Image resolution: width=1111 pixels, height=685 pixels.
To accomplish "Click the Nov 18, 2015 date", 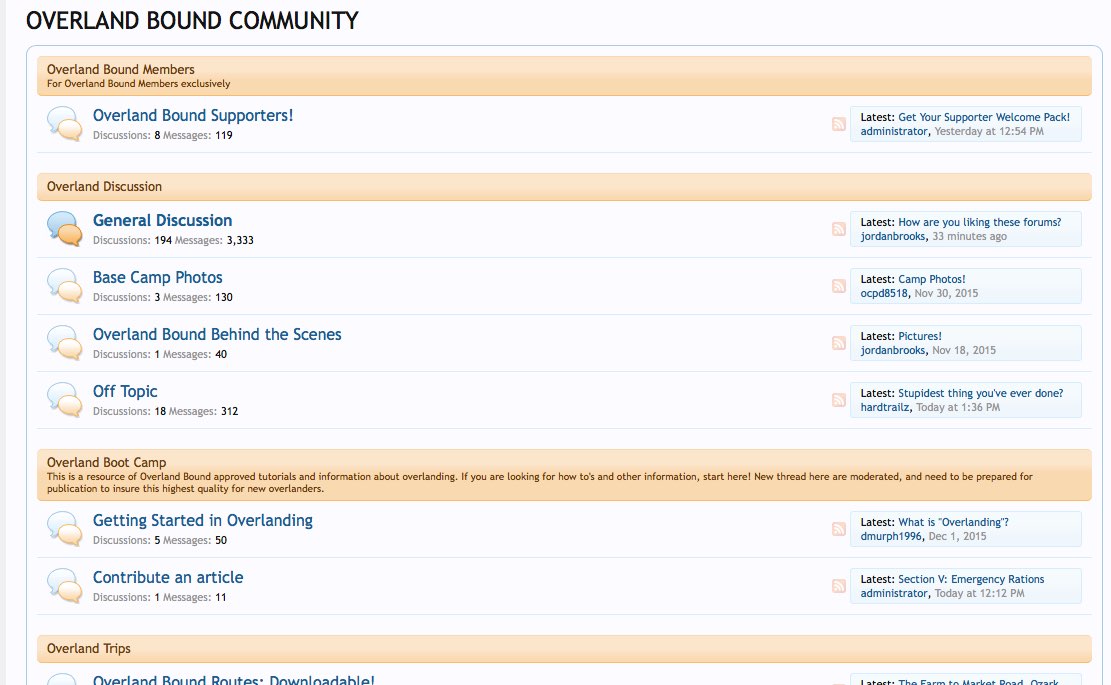I will point(964,351).
